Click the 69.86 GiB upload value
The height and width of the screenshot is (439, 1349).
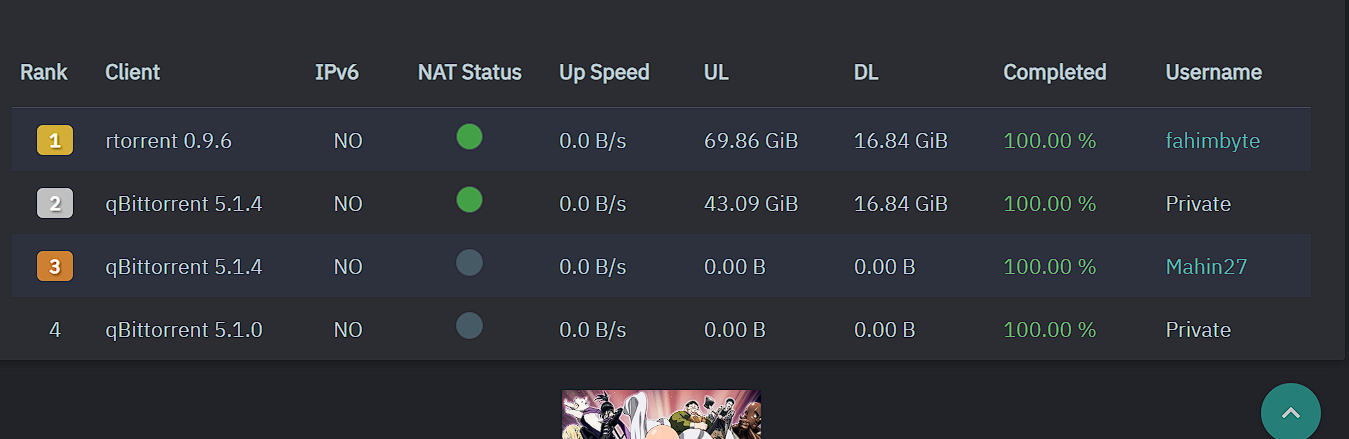(751, 141)
